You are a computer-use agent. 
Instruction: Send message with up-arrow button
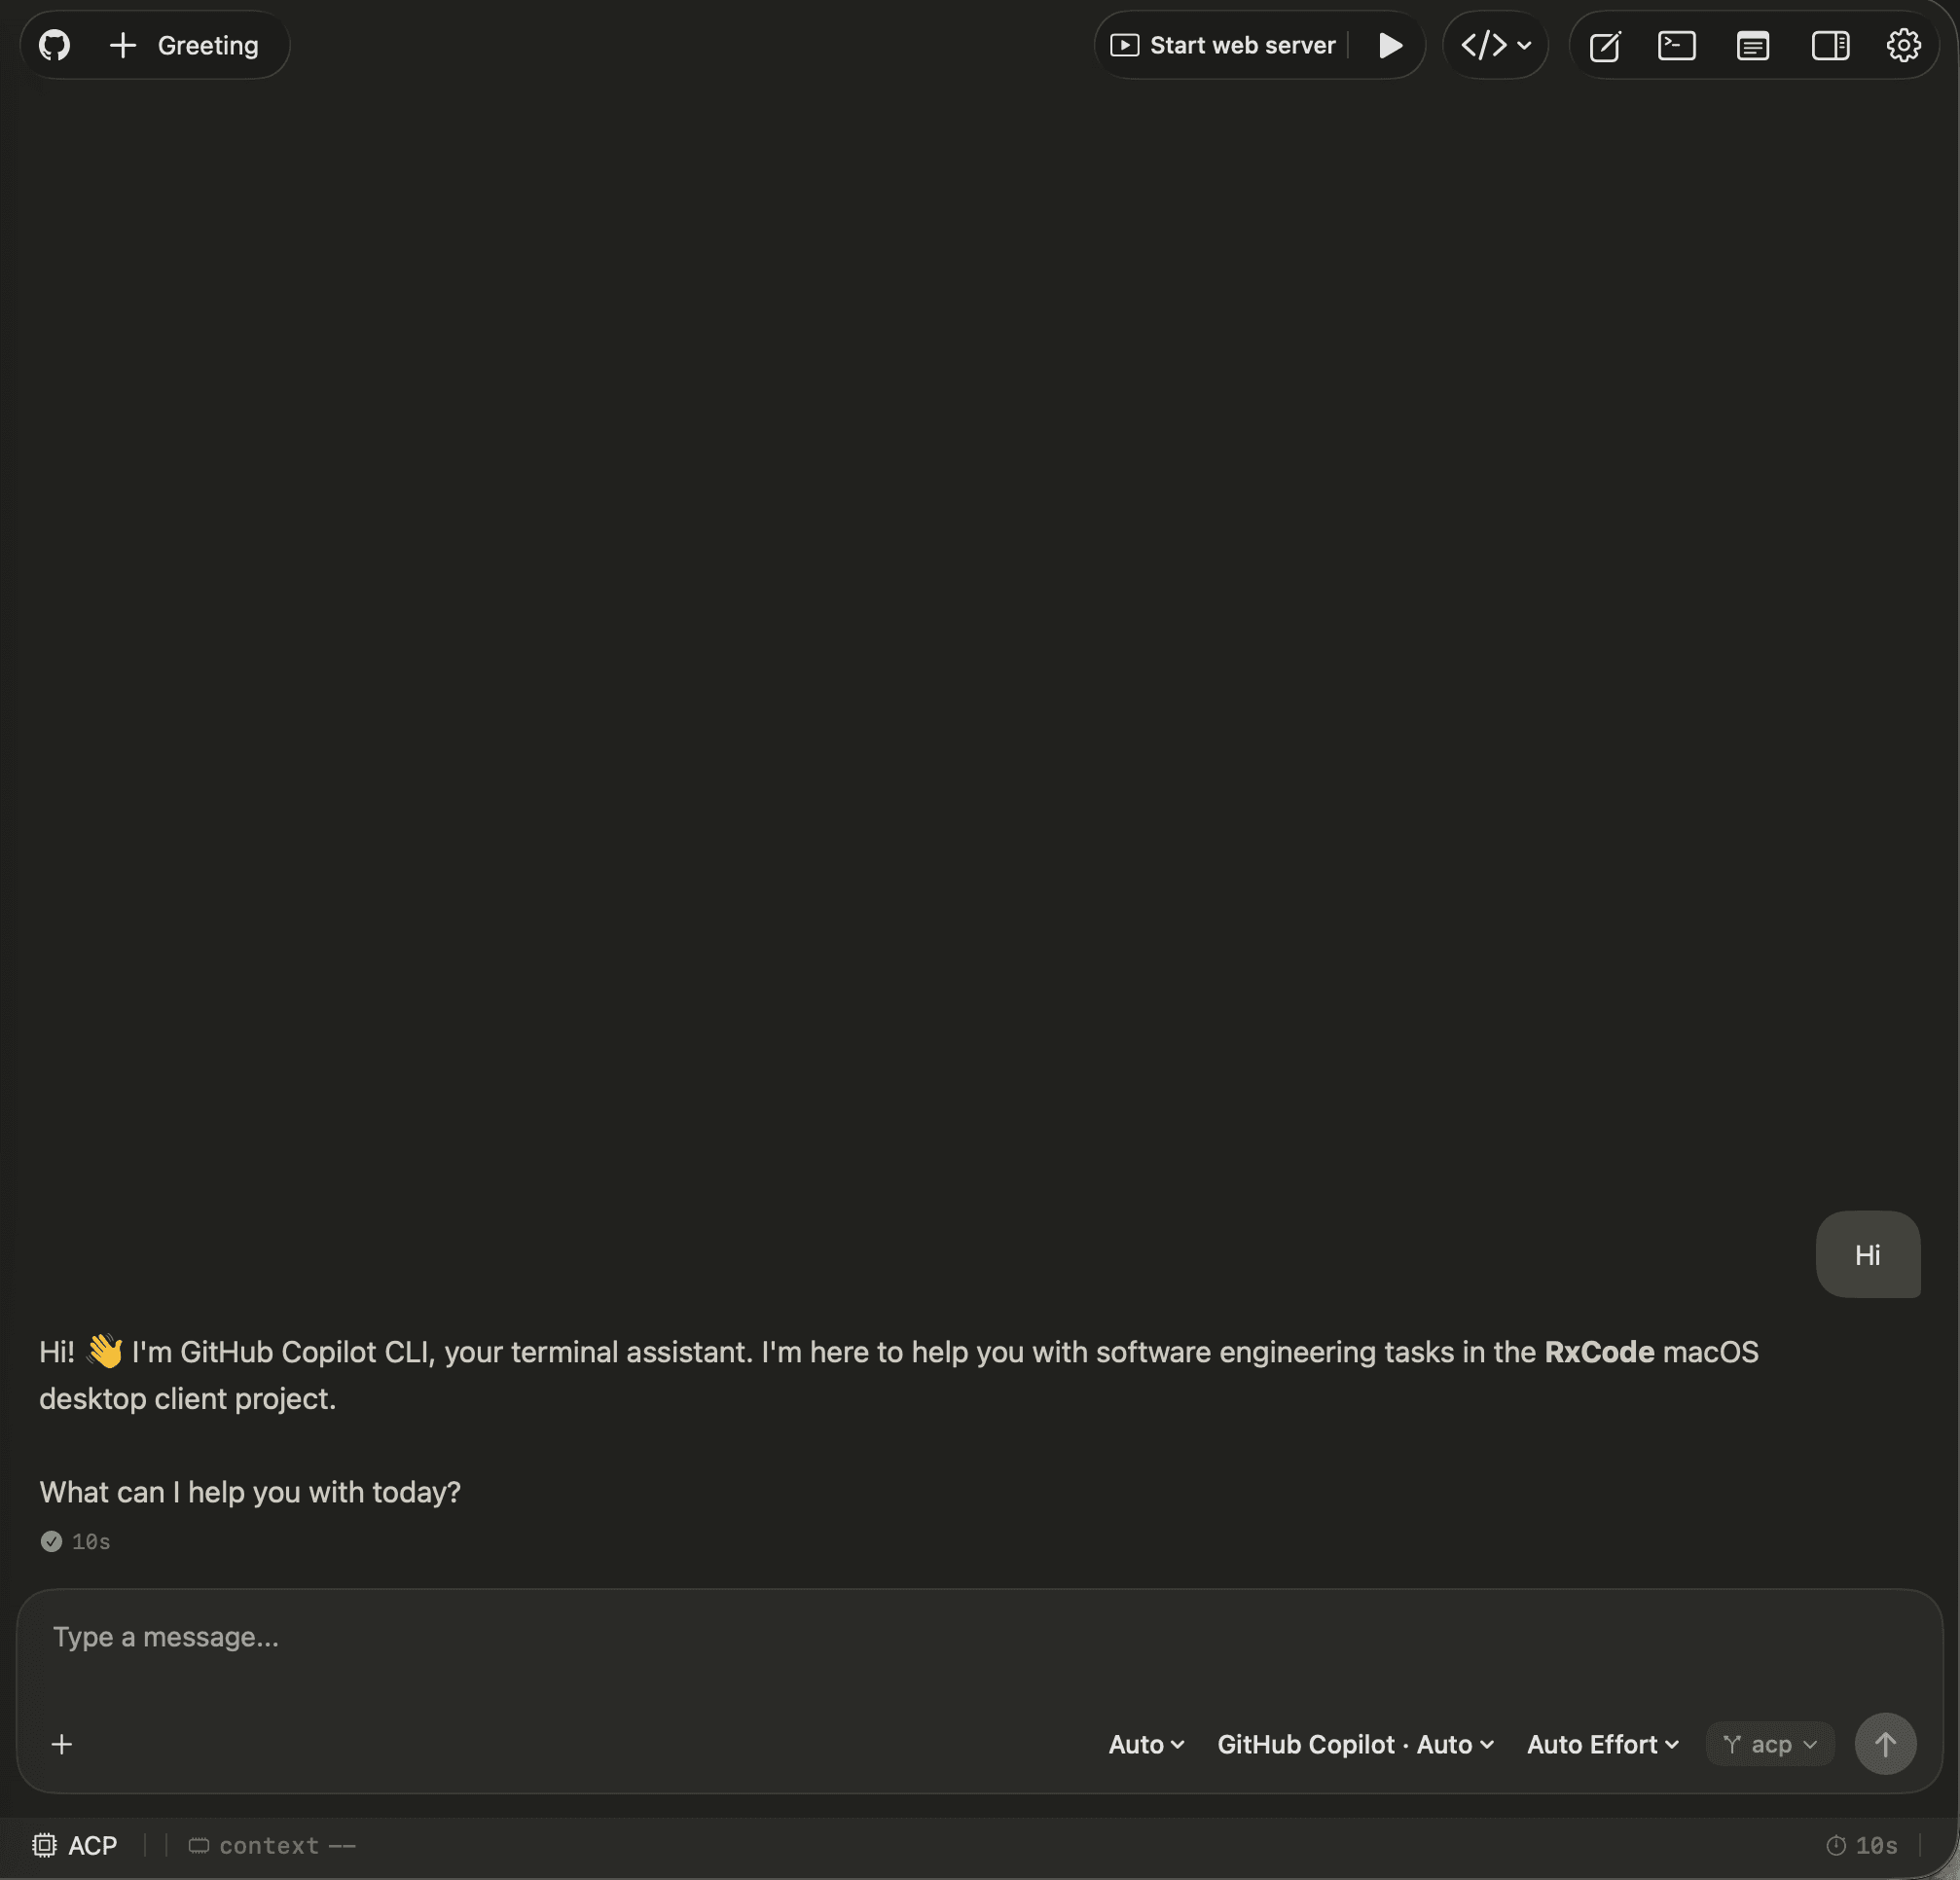[x=1885, y=1744]
